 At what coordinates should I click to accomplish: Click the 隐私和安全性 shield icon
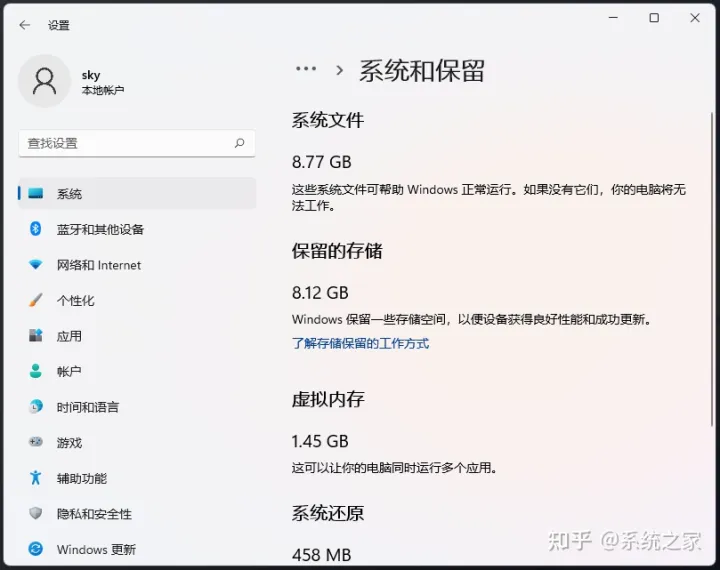35,513
